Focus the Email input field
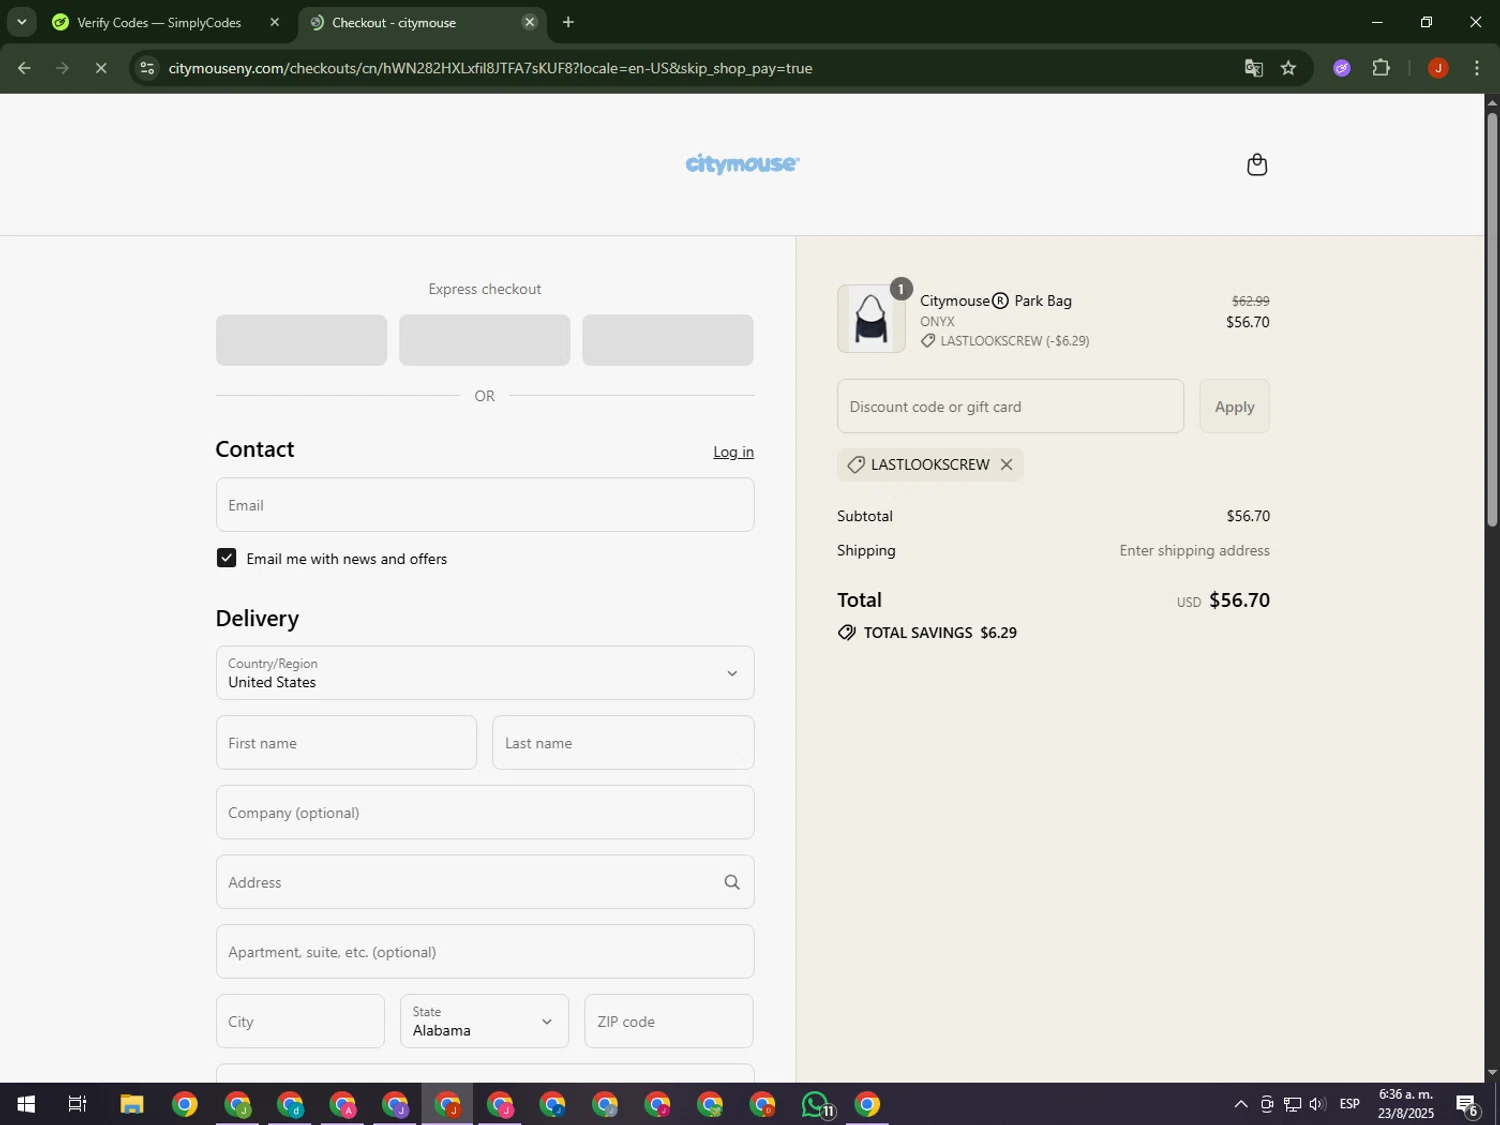 (485, 505)
